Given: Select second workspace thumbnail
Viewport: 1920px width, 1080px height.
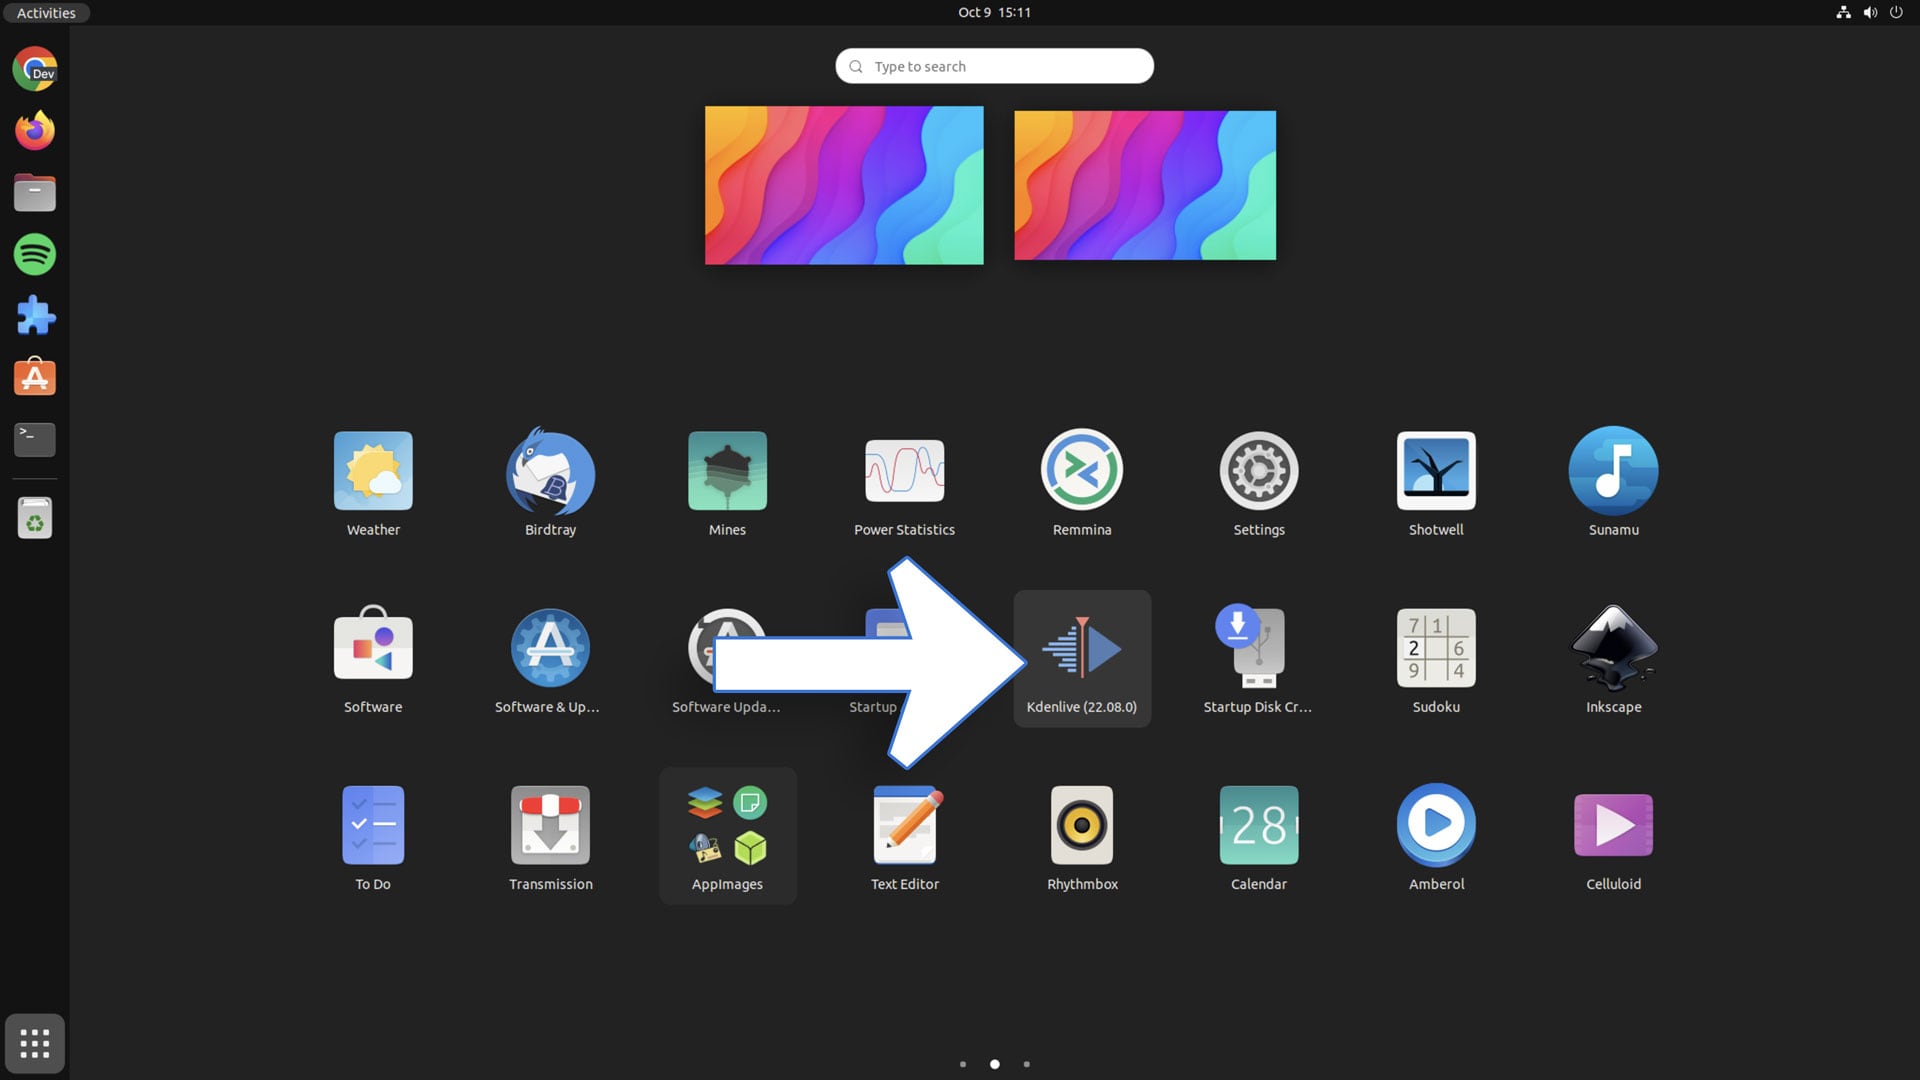Looking at the screenshot, I should coord(1145,185).
